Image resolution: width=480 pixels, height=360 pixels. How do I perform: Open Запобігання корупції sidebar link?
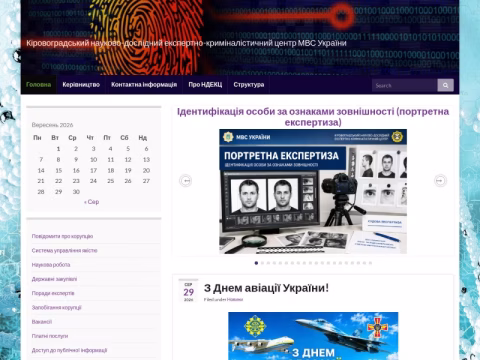click(56, 307)
